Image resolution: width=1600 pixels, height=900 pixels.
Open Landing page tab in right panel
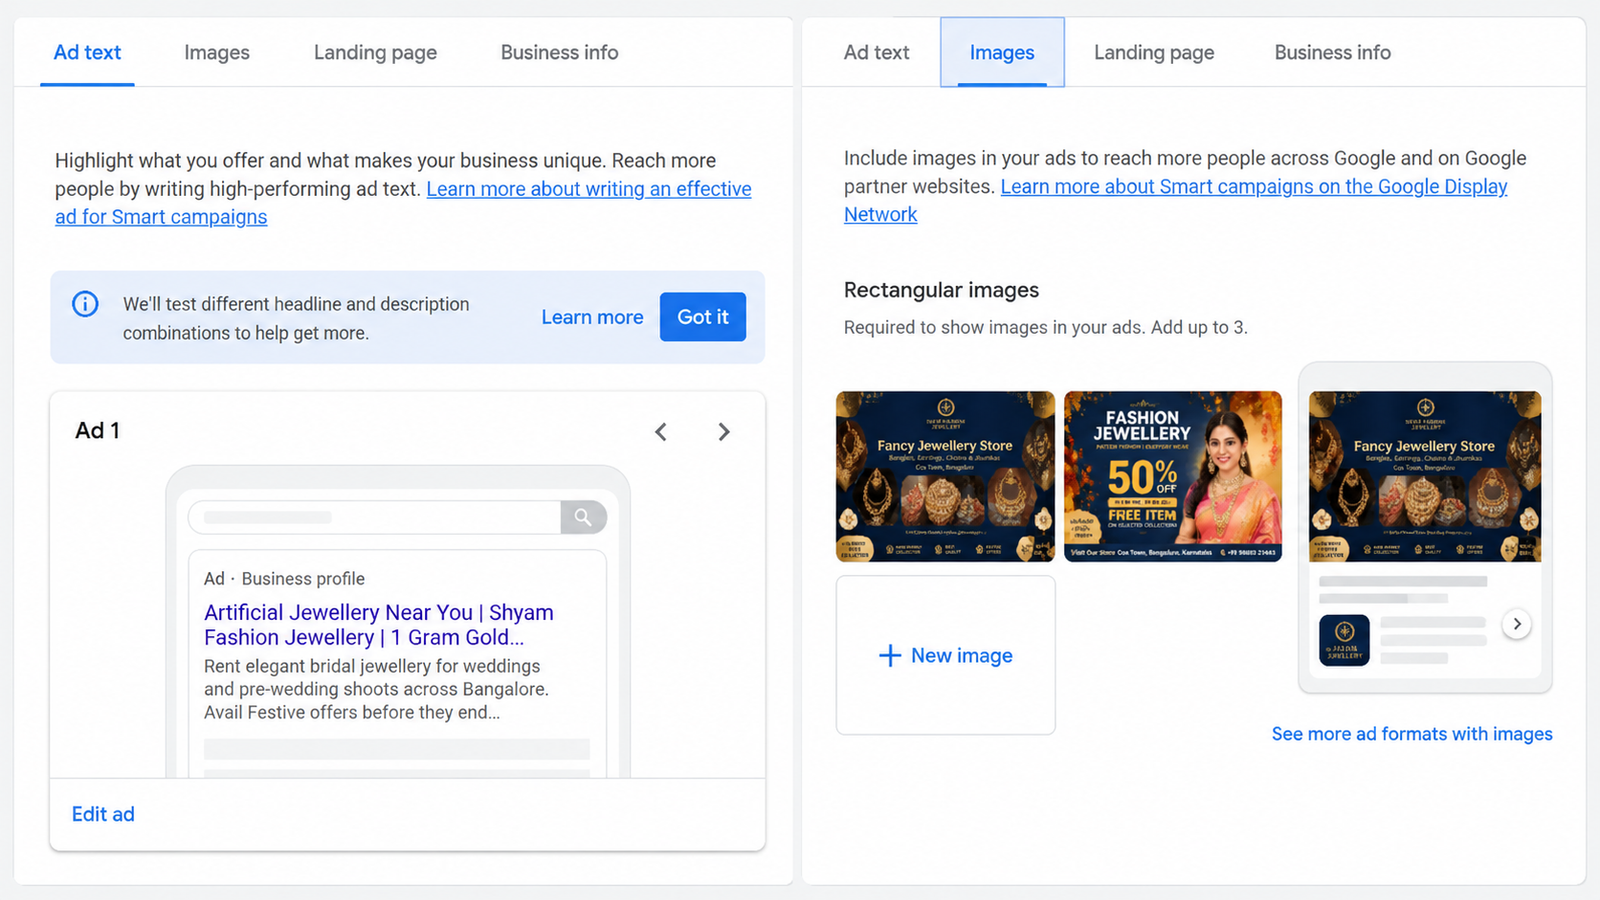1154,52
